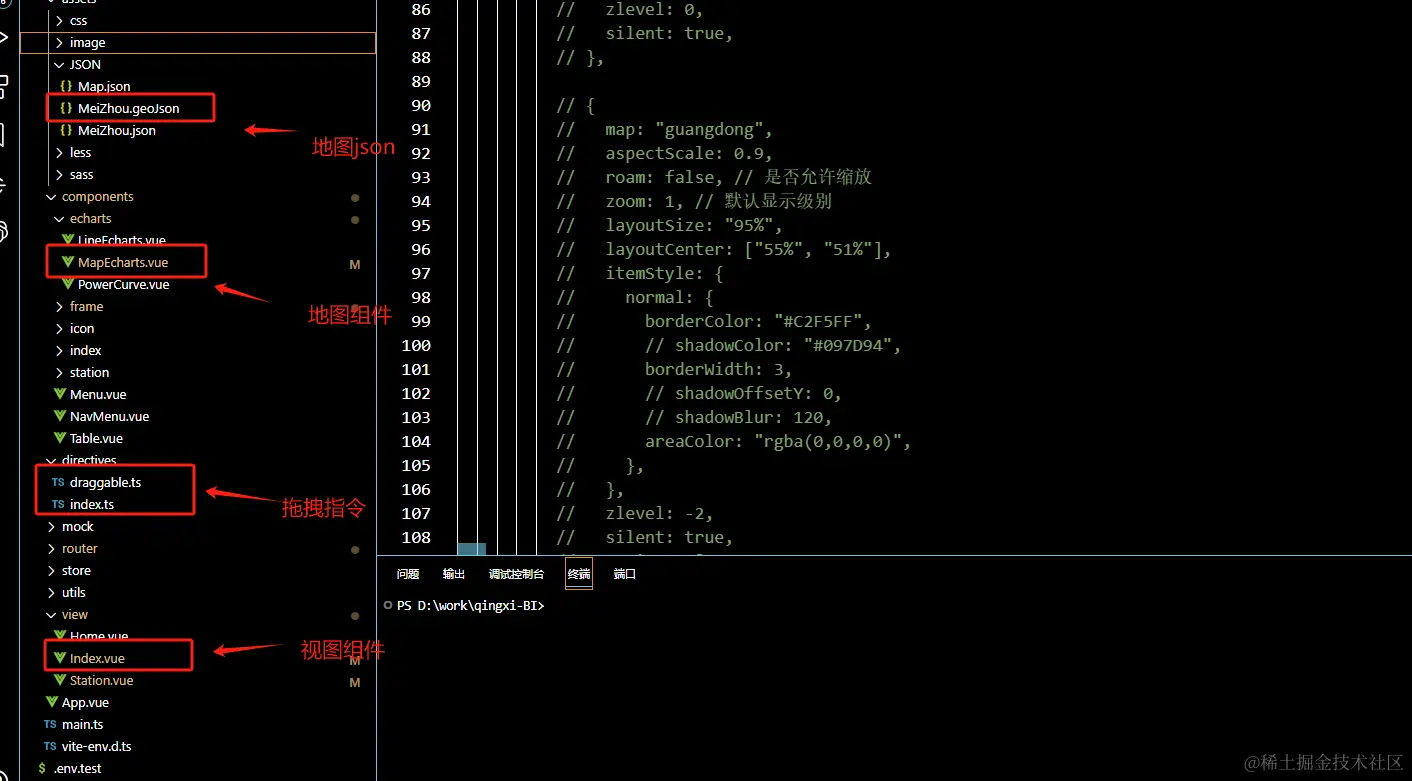Click the Vue logo next to Table.vue

(60, 439)
